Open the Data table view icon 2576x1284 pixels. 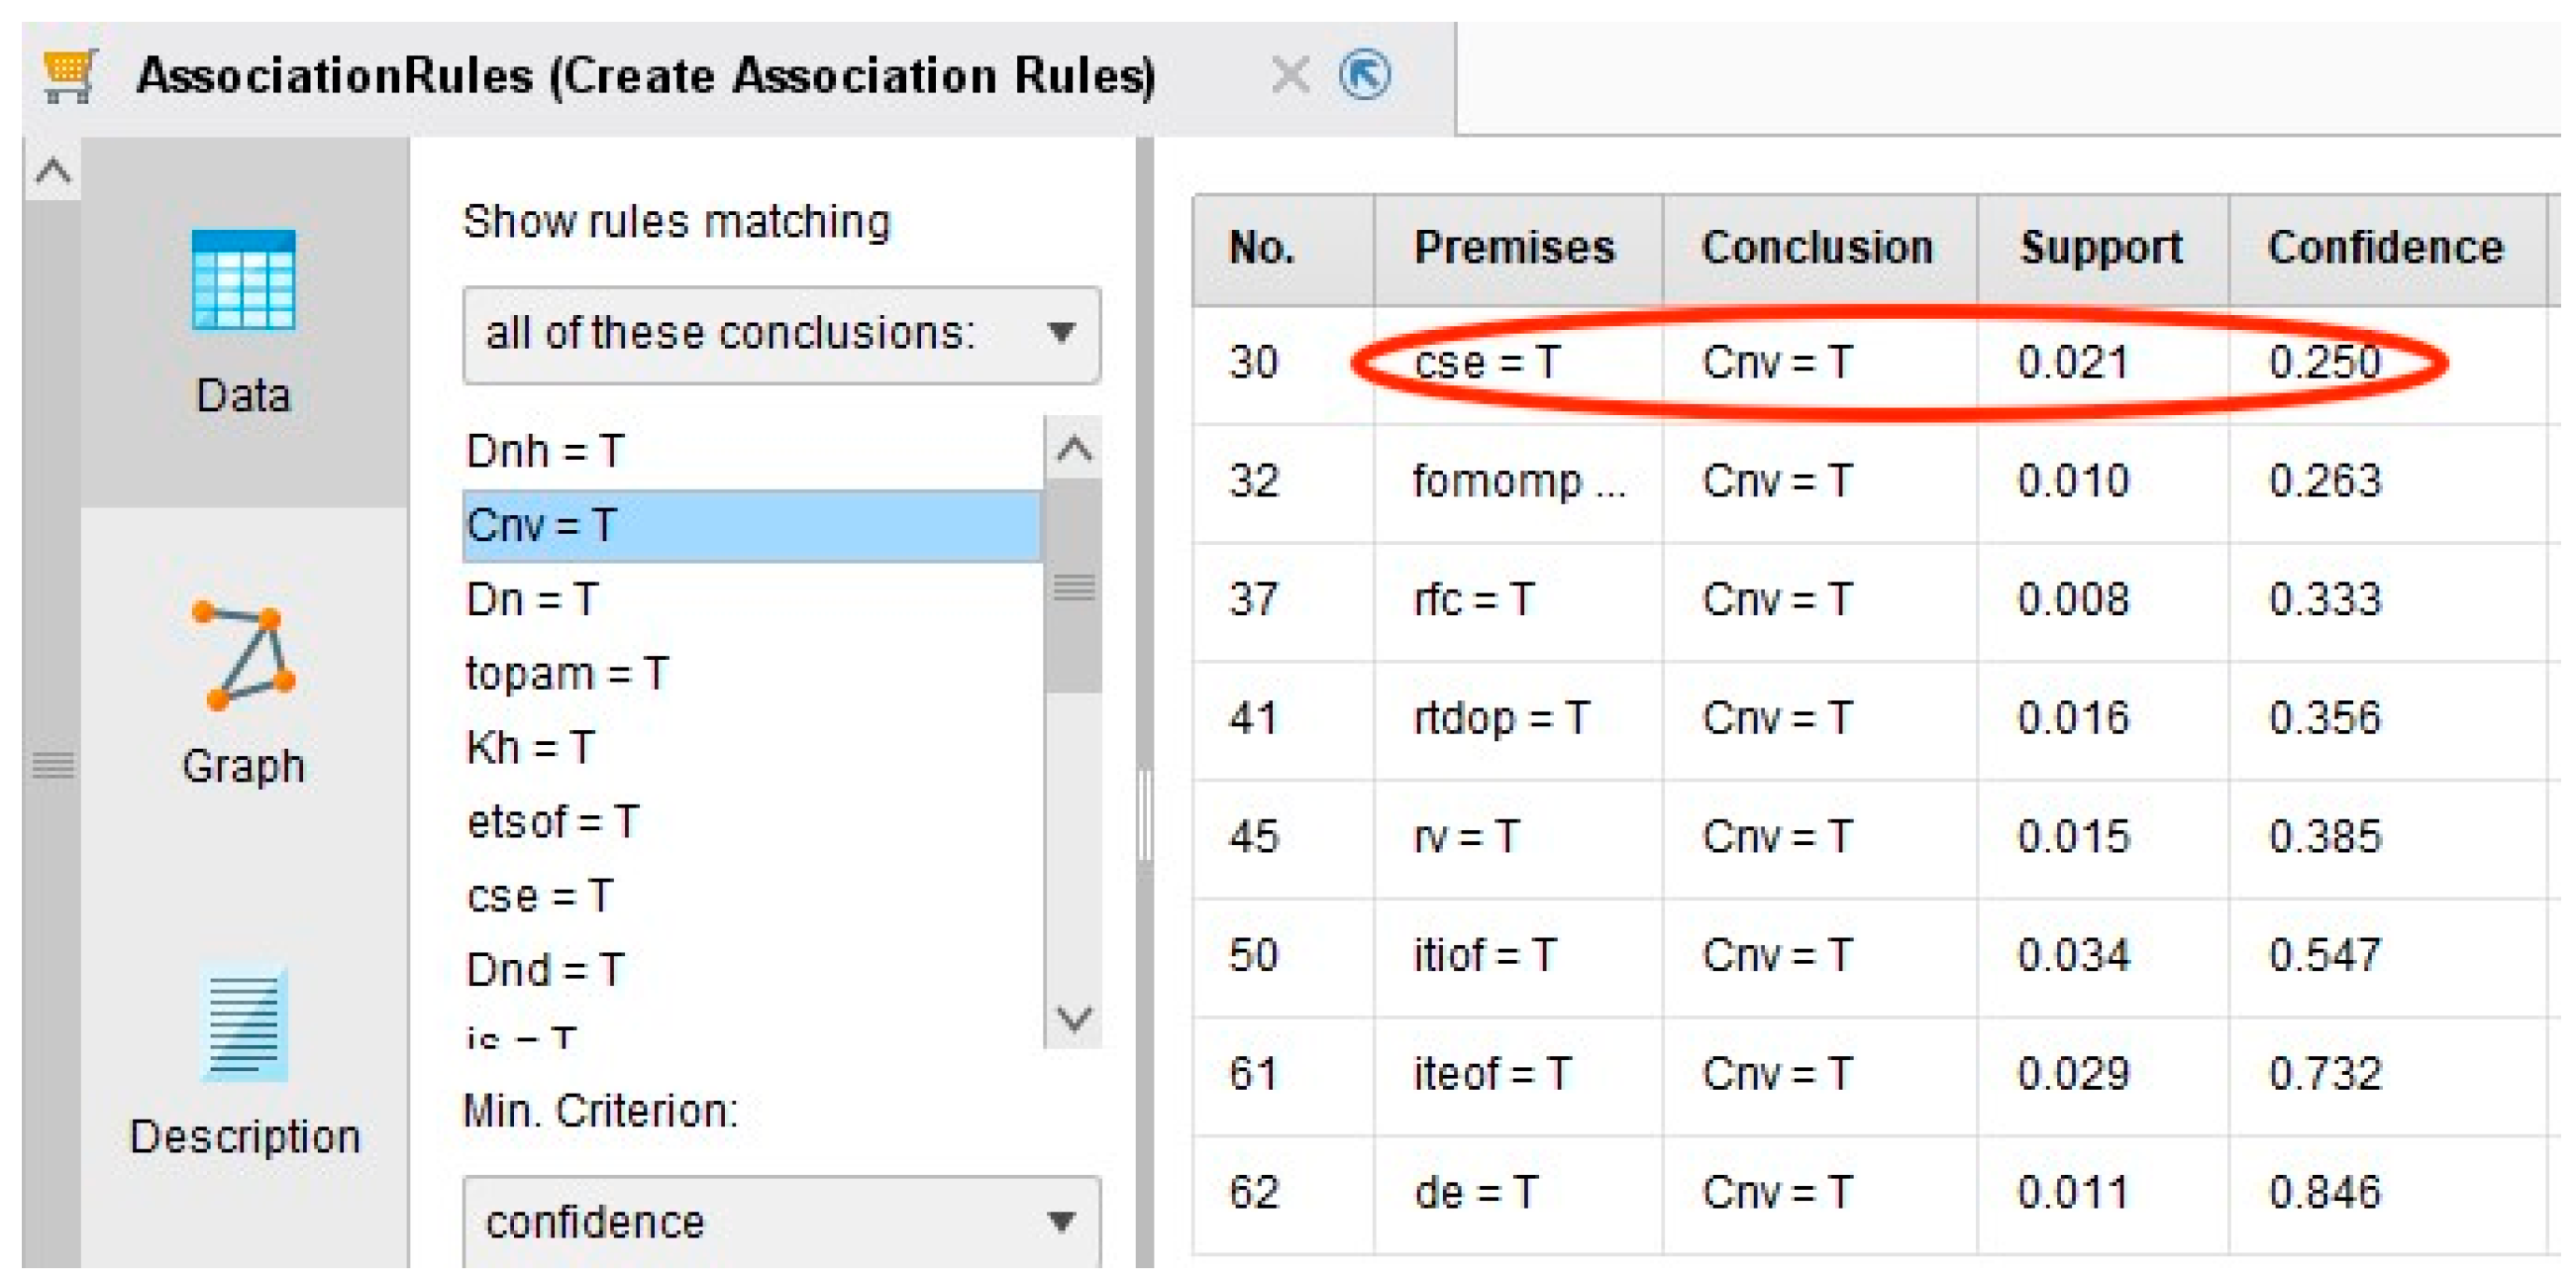coord(243,281)
